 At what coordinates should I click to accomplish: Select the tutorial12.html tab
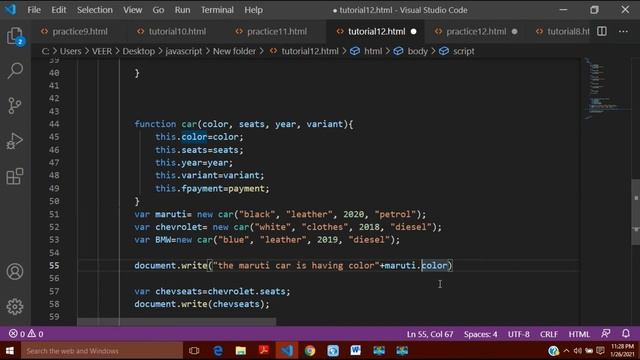tap(376, 31)
